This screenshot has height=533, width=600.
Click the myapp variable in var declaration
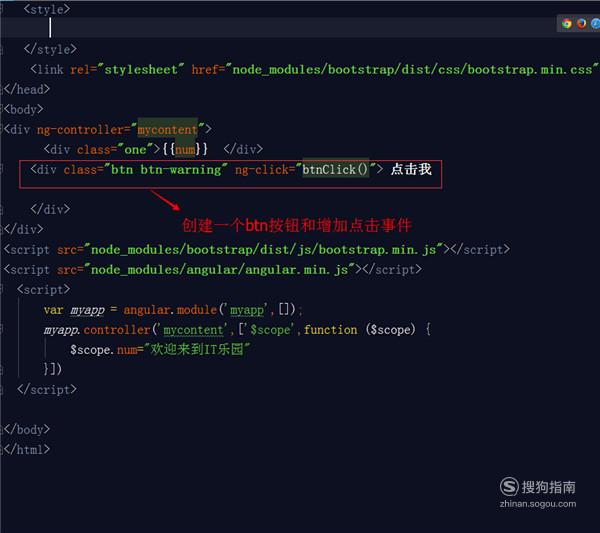[x=87, y=310]
